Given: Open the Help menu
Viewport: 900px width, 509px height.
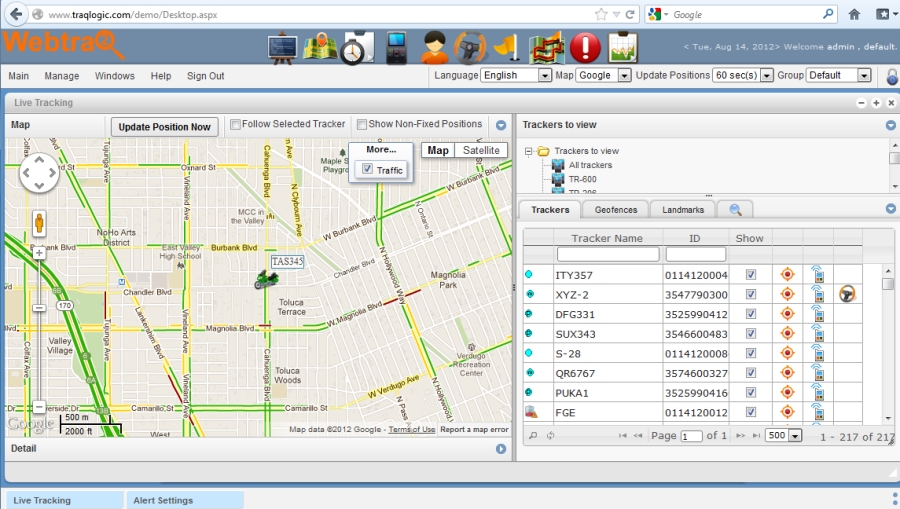Looking at the screenshot, I should click(161, 76).
